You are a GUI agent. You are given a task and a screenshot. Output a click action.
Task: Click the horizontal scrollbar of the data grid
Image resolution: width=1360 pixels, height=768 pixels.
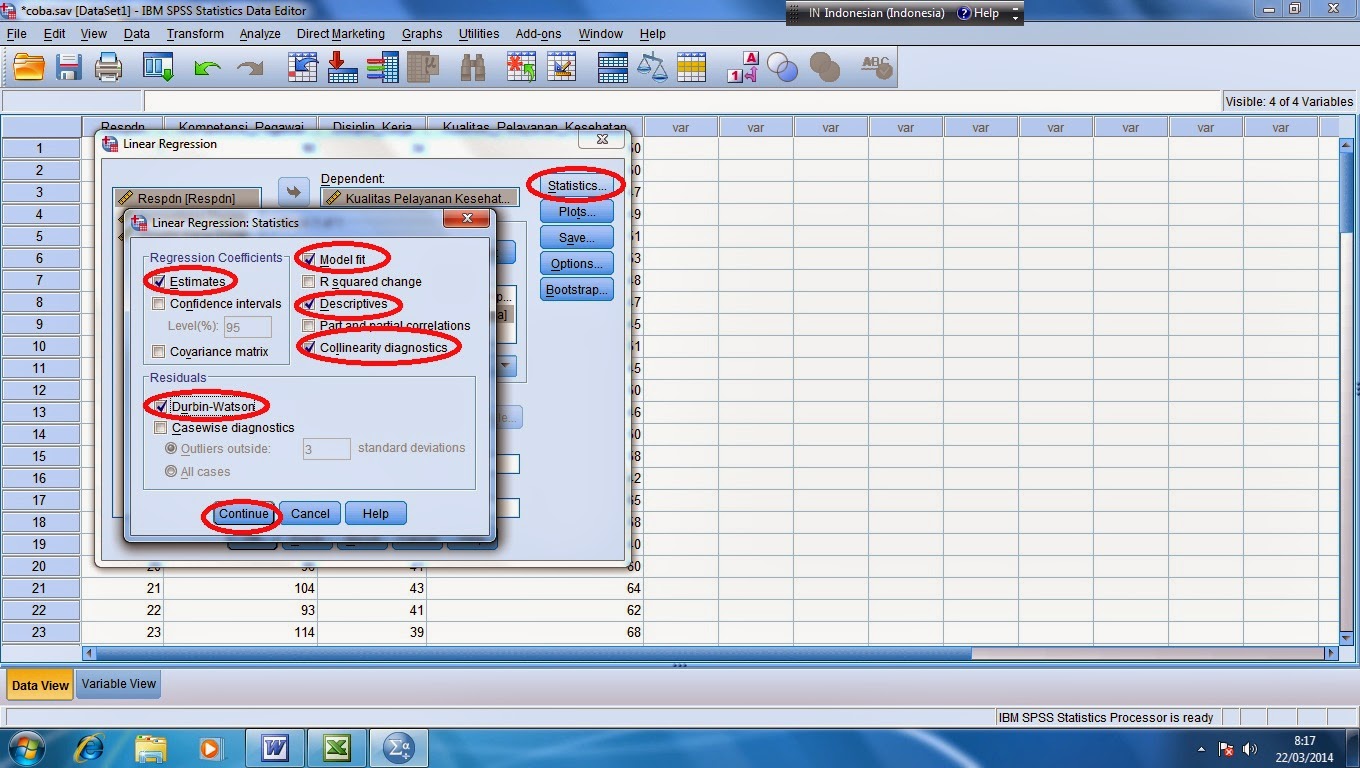(711, 653)
